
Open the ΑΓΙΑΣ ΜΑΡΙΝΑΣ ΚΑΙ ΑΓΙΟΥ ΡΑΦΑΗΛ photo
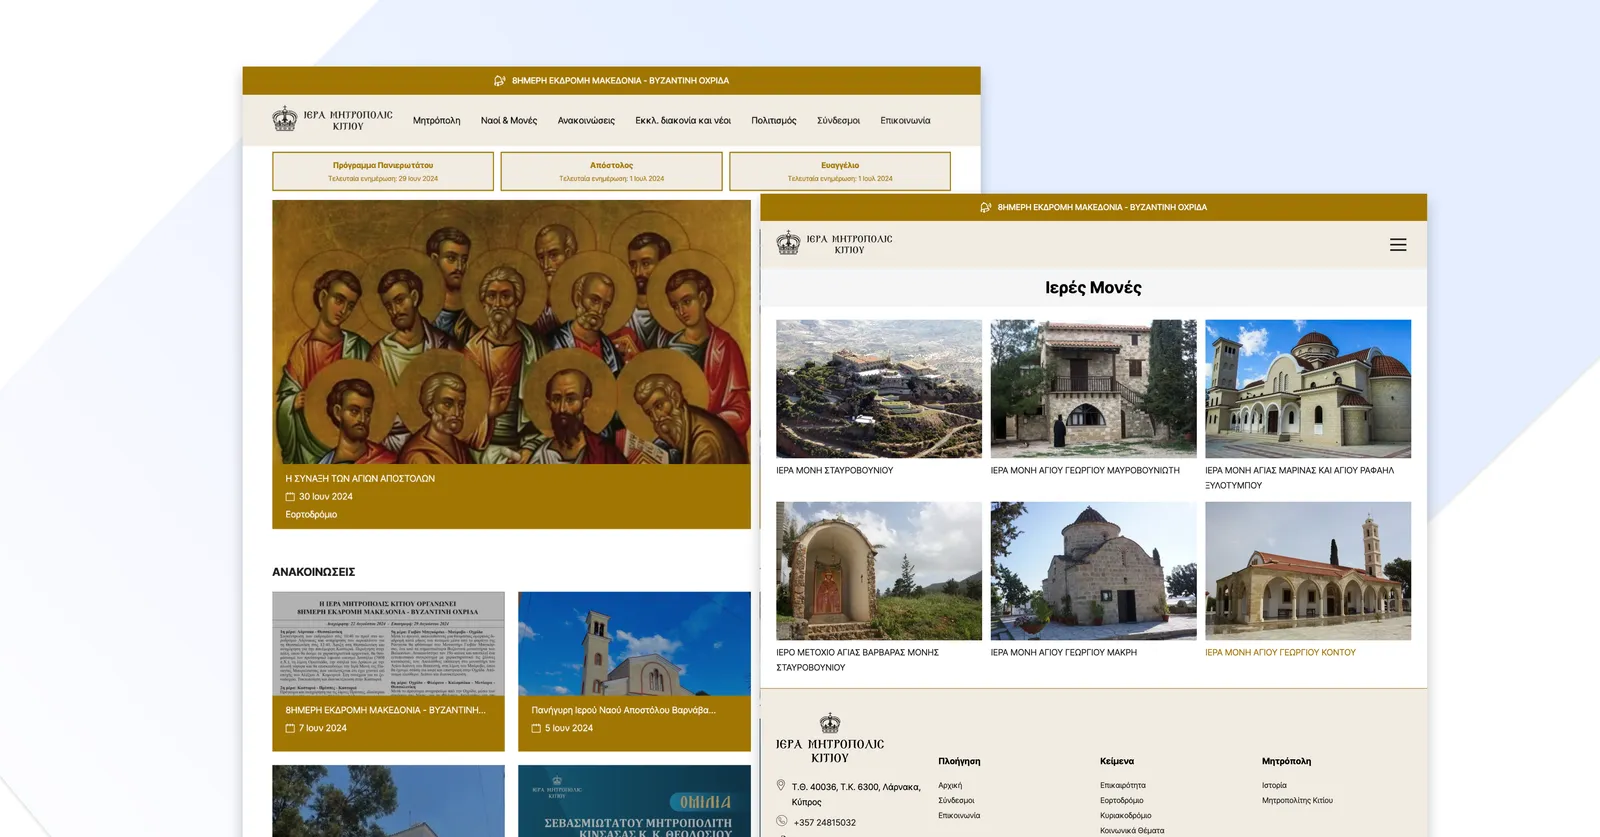pyautogui.click(x=1308, y=389)
